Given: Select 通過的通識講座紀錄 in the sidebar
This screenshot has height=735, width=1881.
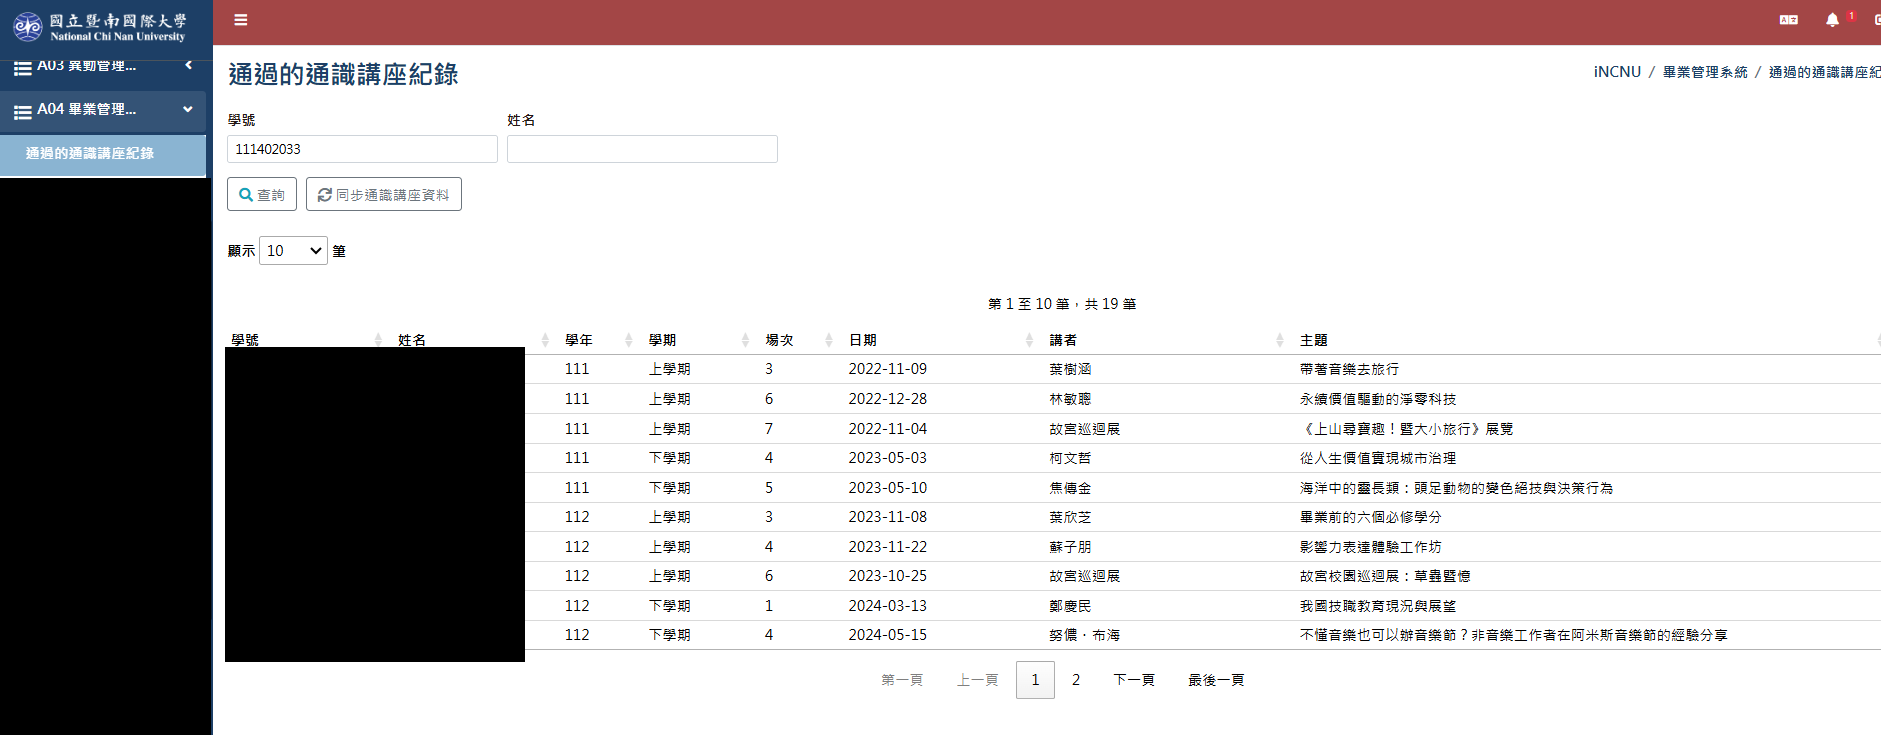Looking at the screenshot, I should [x=90, y=154].
